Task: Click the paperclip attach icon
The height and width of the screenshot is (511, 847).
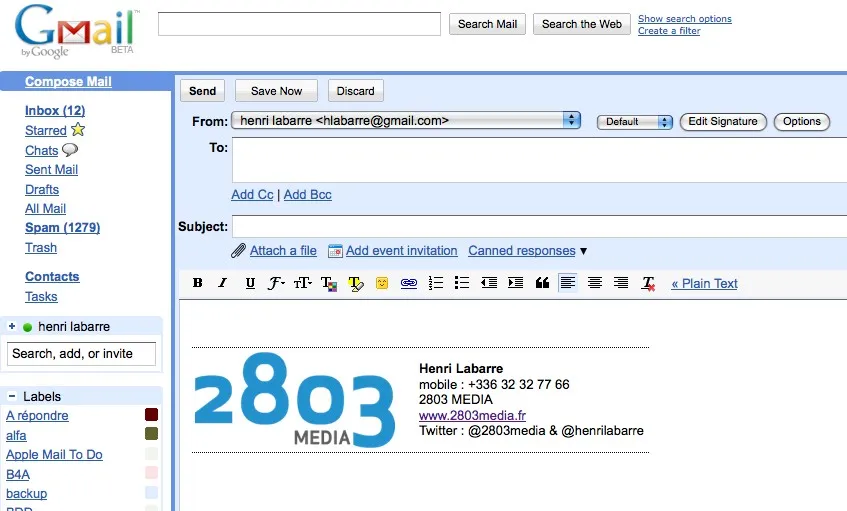Action: (x=238, y=251)
